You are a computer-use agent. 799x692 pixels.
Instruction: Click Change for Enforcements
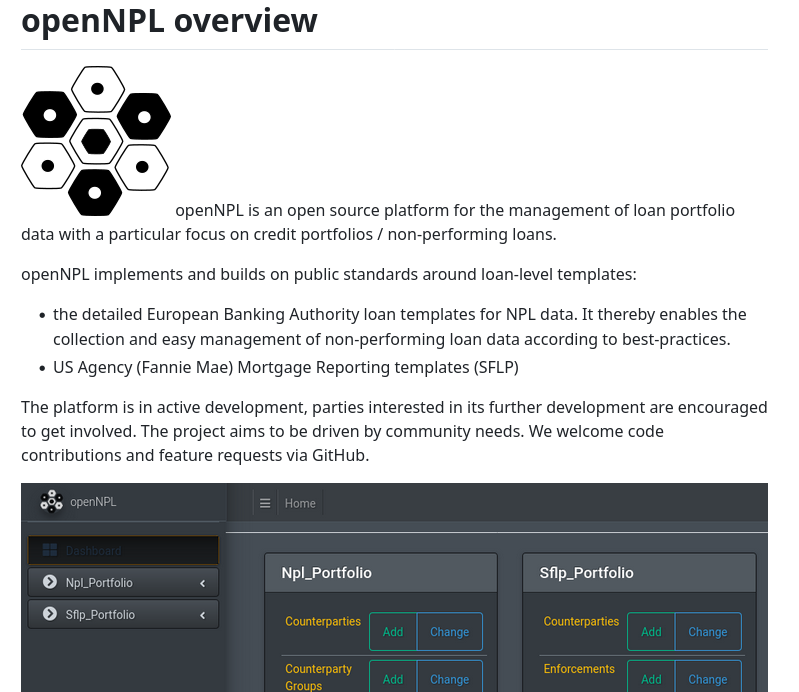point(708,678)
